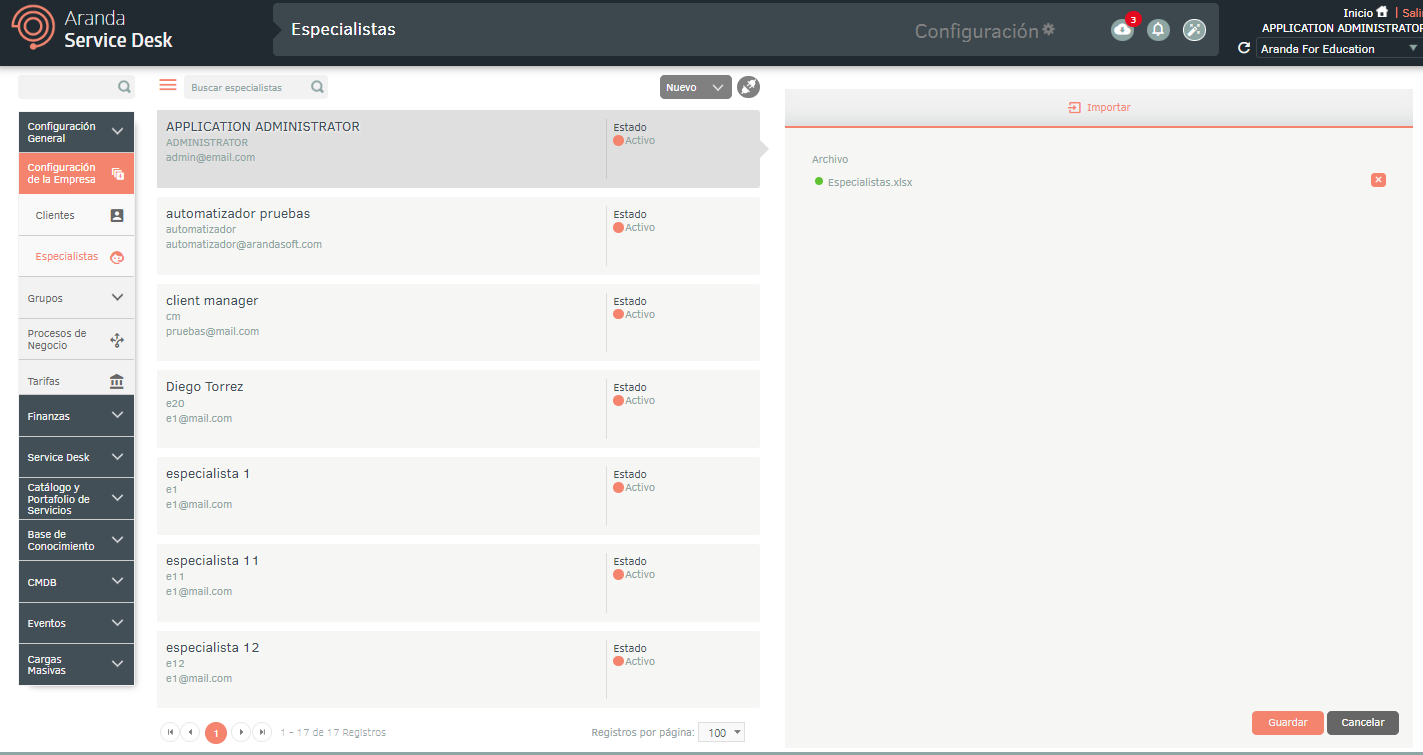Select the automatizador pruebas specialist card
Image resolution: width=1423 pixels, height=755 pixels.
[x=458, y=236]
